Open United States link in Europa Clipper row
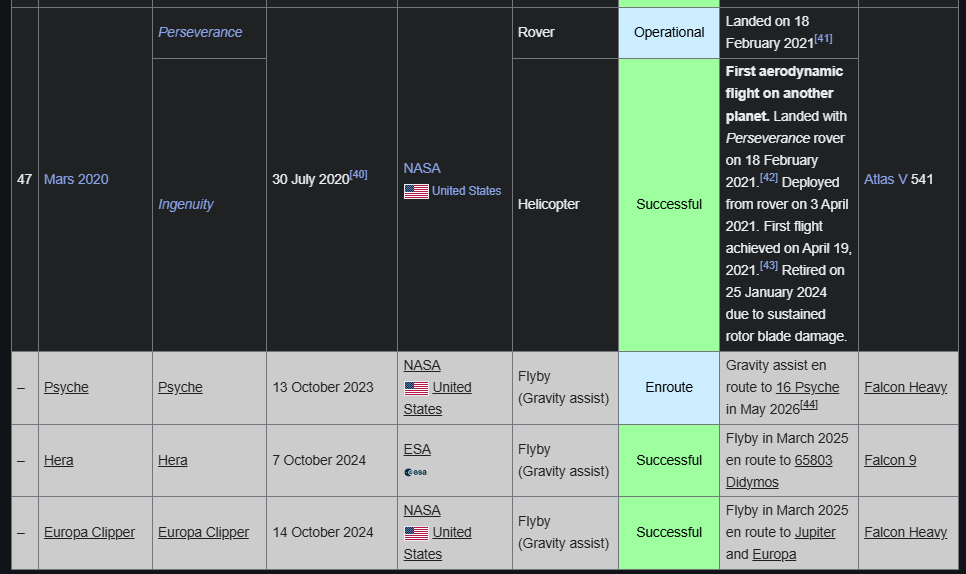 (x=437, y=543)
